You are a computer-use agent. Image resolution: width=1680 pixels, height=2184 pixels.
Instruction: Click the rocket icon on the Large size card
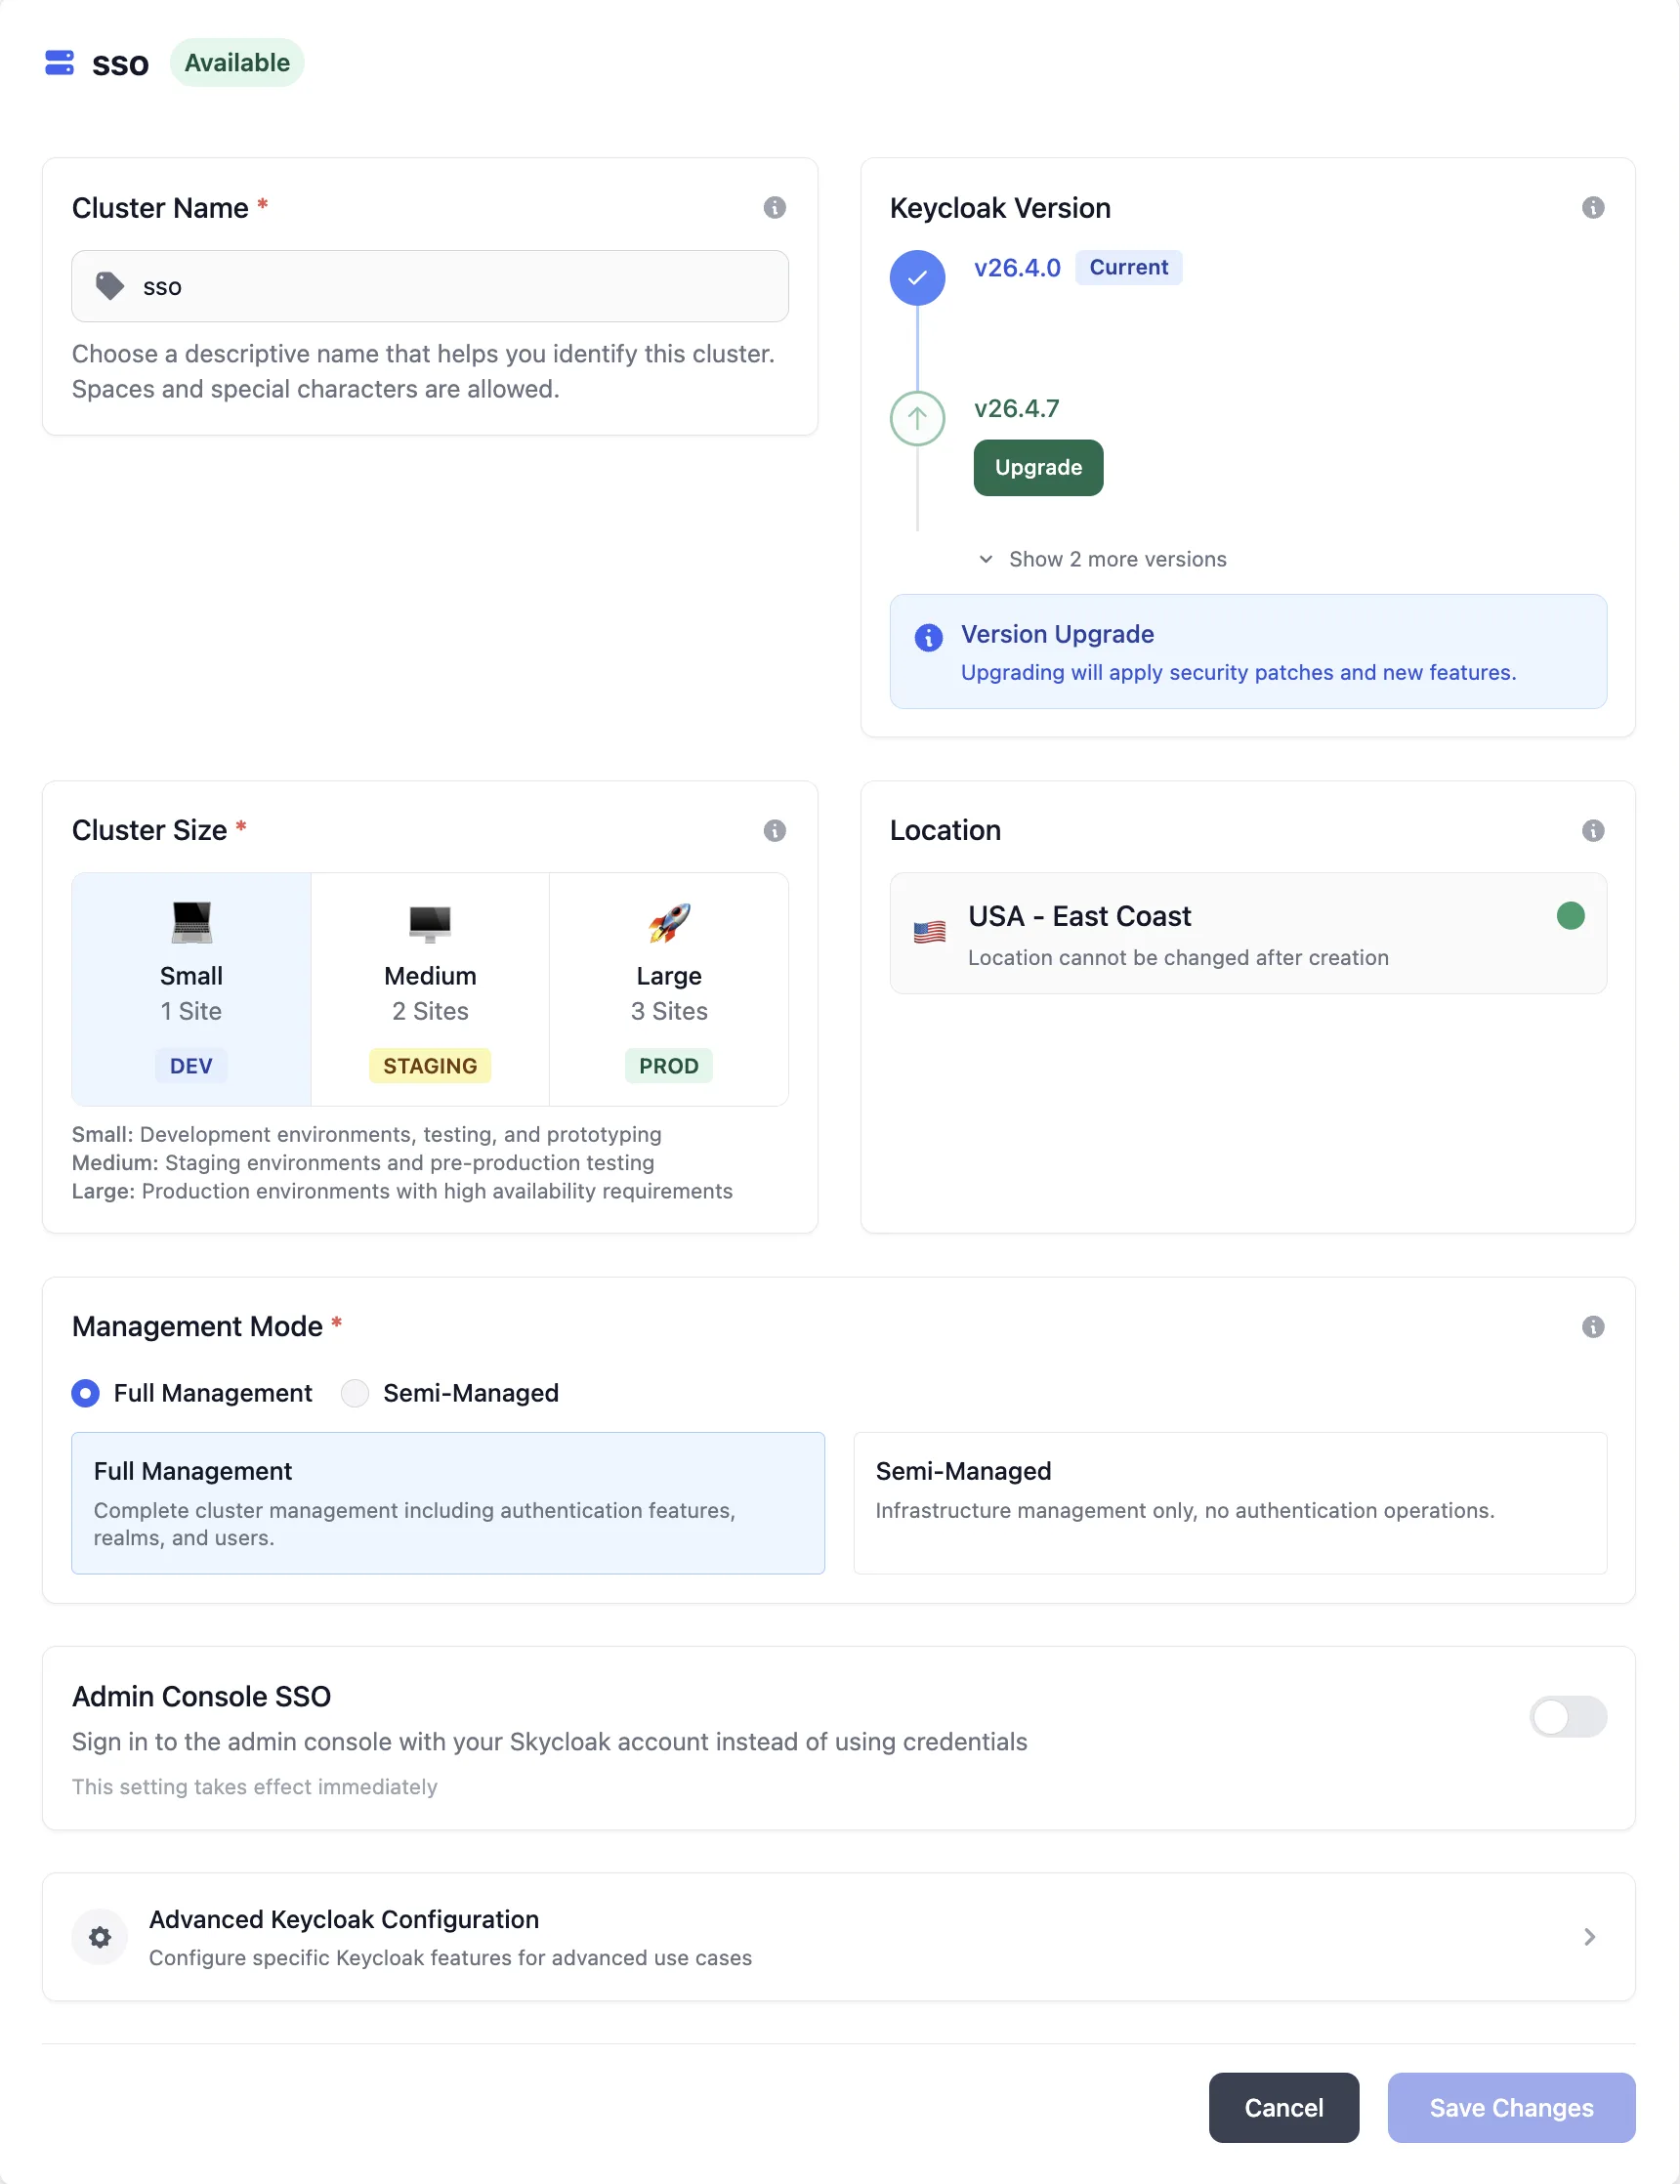click(x=668, y=922)
